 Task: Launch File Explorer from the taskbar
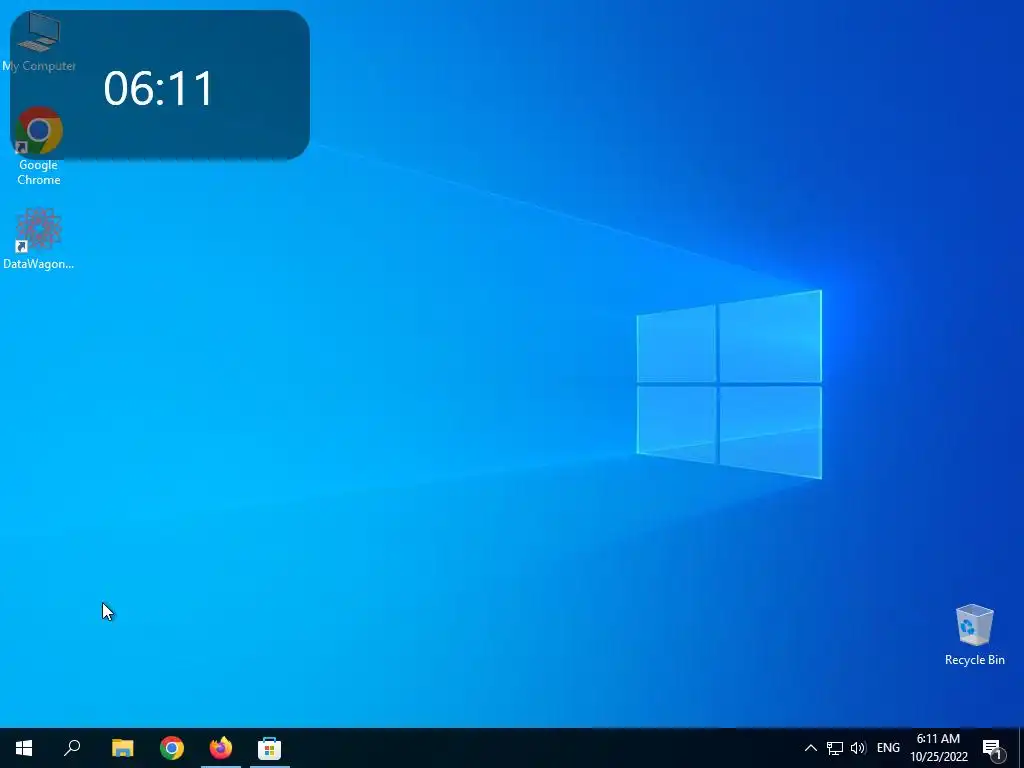click(x=123, y=748)
